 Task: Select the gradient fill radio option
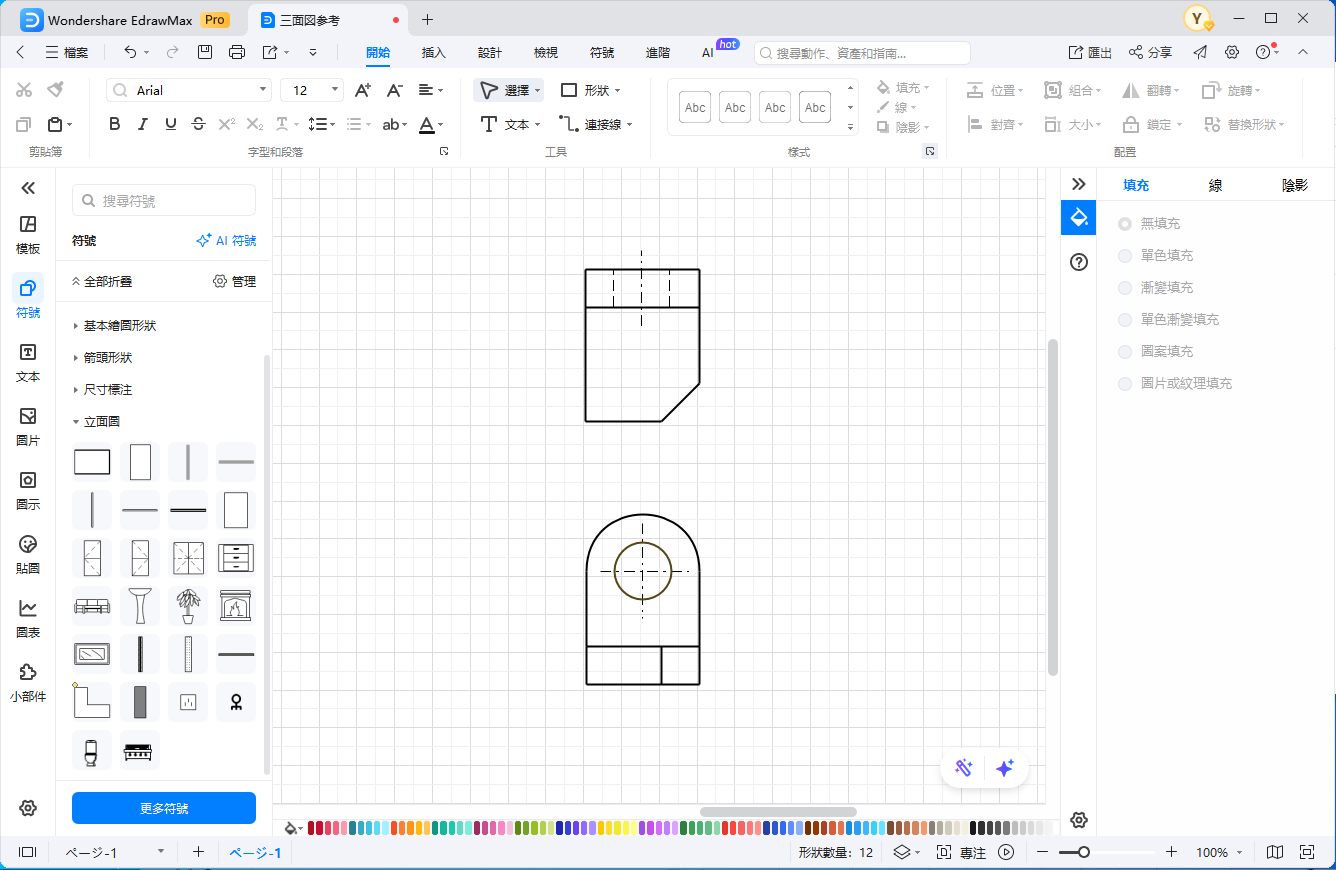(1125, 288)
